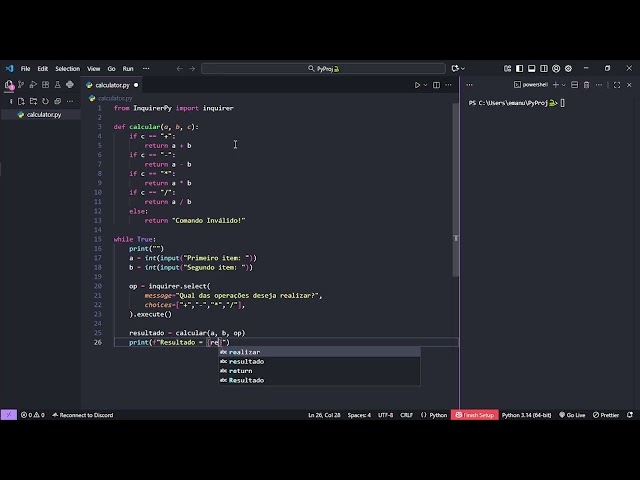The image size is (640, 480).
Task: Split the editor to the right
Action: coord(436,85)
